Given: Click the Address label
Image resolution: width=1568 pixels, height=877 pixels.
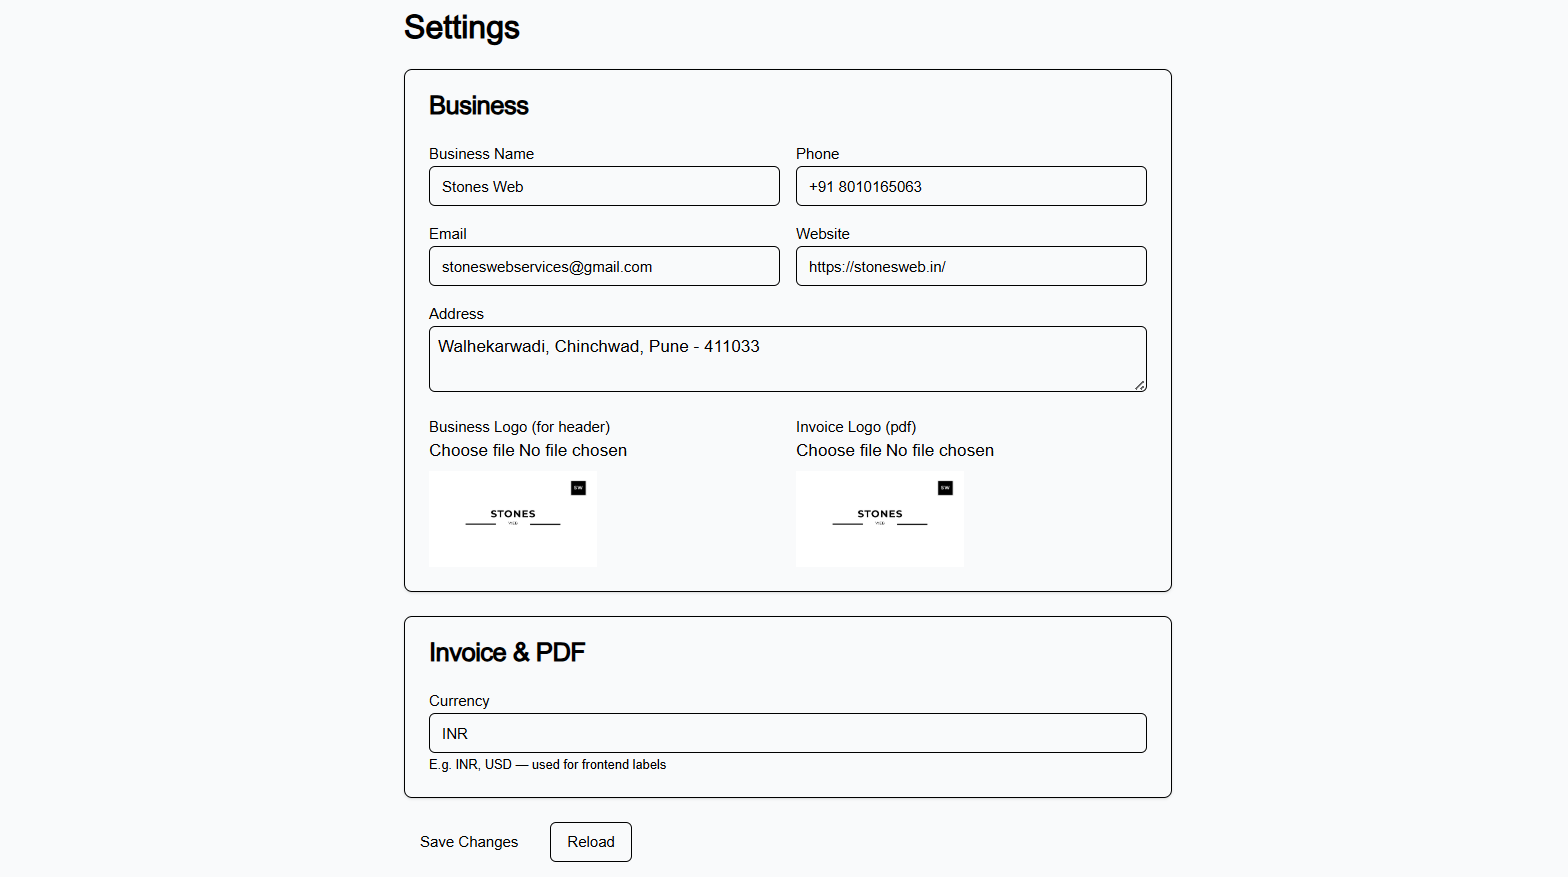Looking at the screenshot, I should pos(456,313).
